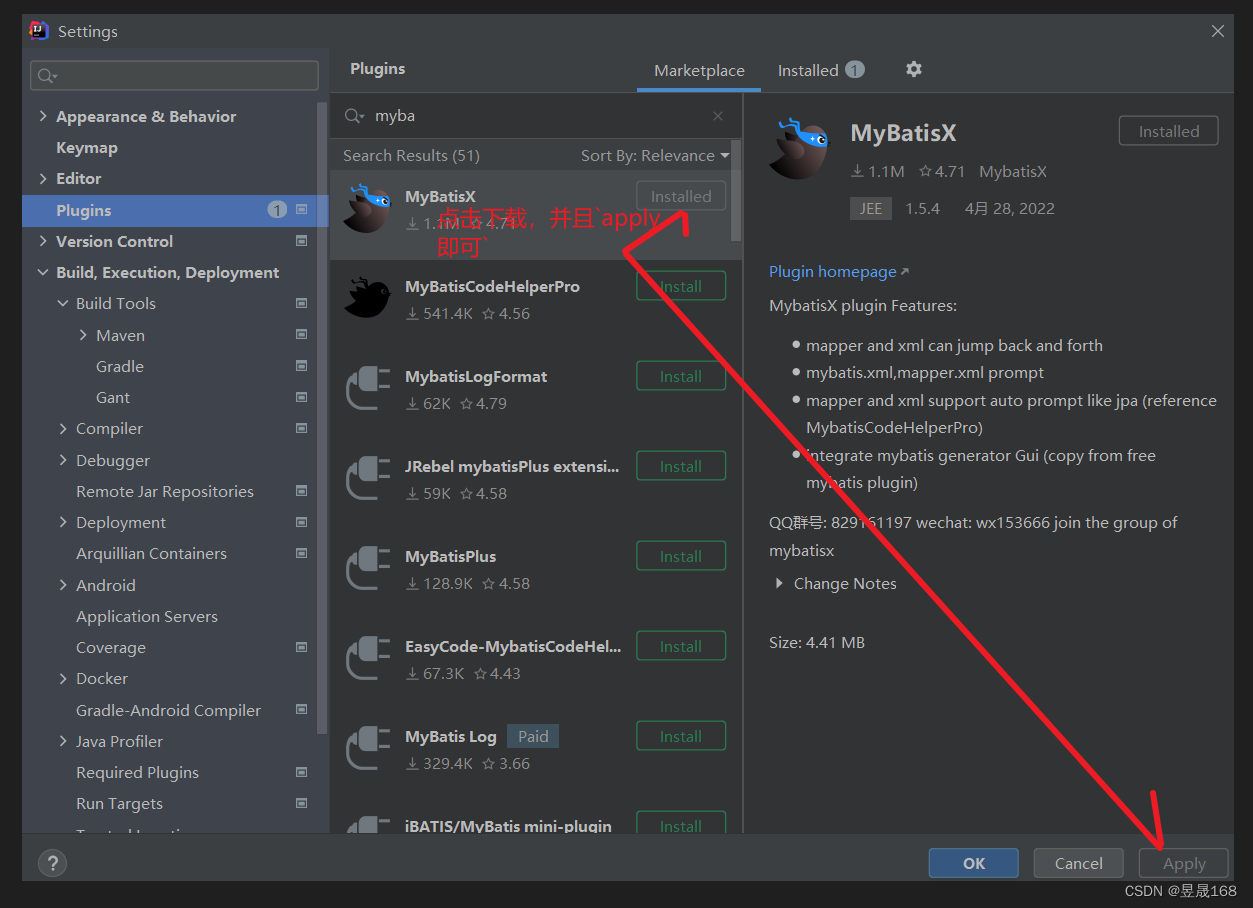The height and width of the screenshot is (908, 1253).
Task: Click the settings search field
Action: pos(175,75)
